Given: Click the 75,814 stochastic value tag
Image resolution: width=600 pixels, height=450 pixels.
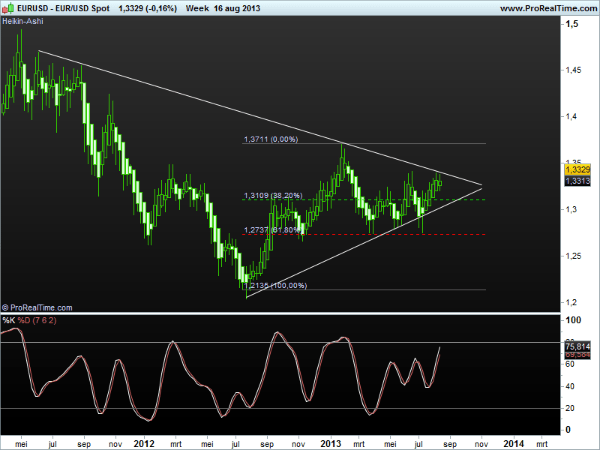Looking at the screenshot, I should [x=577, y=347].
